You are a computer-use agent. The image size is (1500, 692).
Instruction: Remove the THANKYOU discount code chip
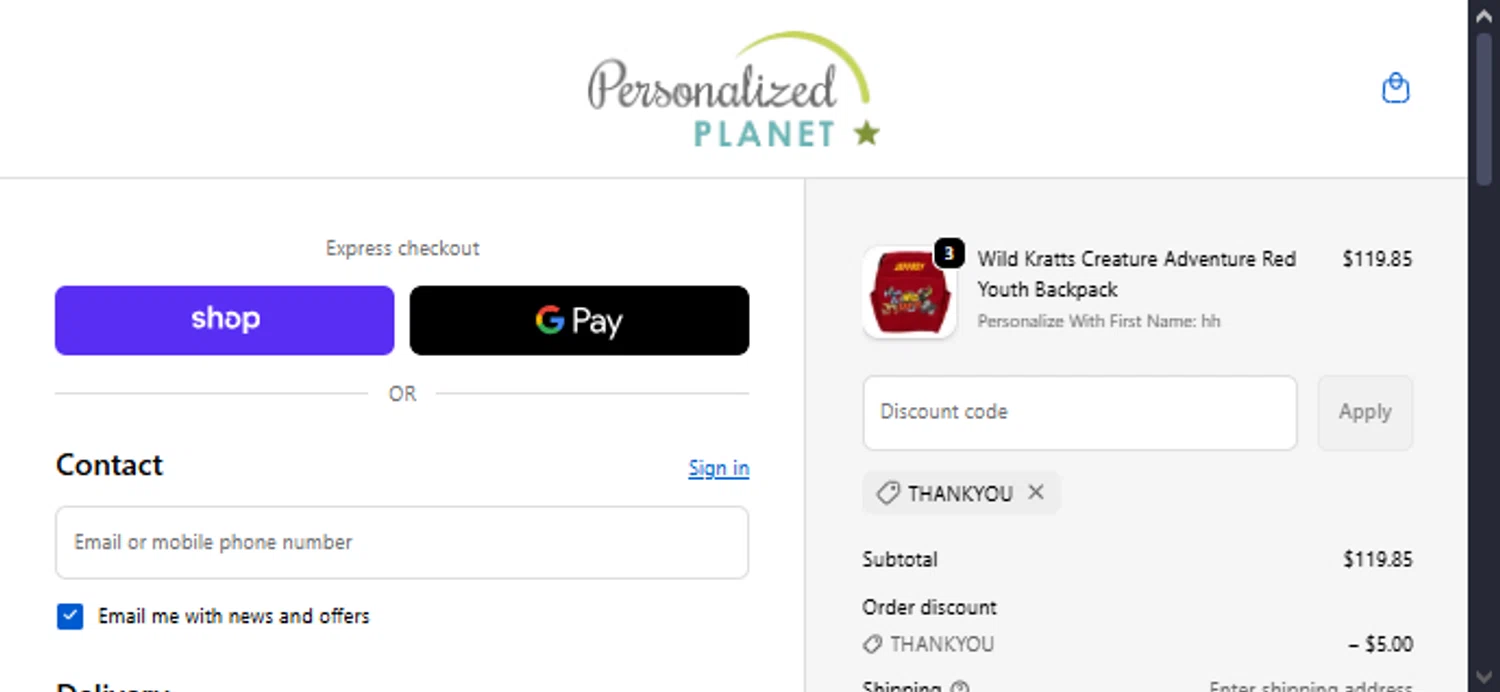tap(1036, 492)
